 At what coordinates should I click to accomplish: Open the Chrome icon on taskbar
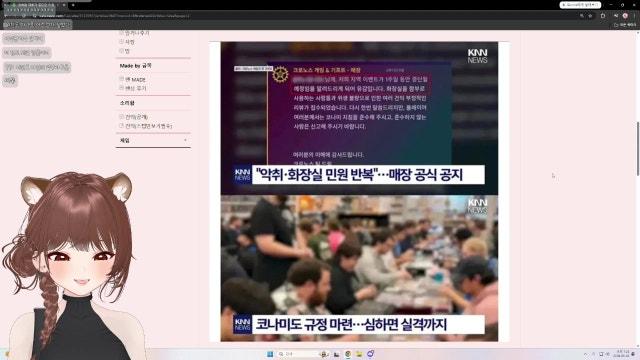pos(348,354)
